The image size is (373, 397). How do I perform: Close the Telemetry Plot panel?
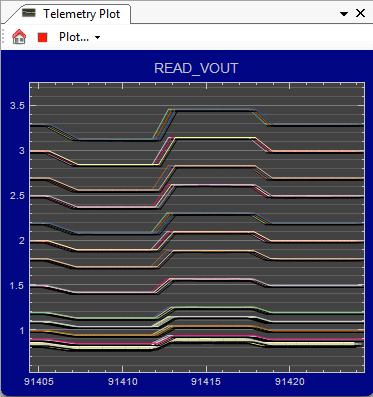tap(360, 13)
